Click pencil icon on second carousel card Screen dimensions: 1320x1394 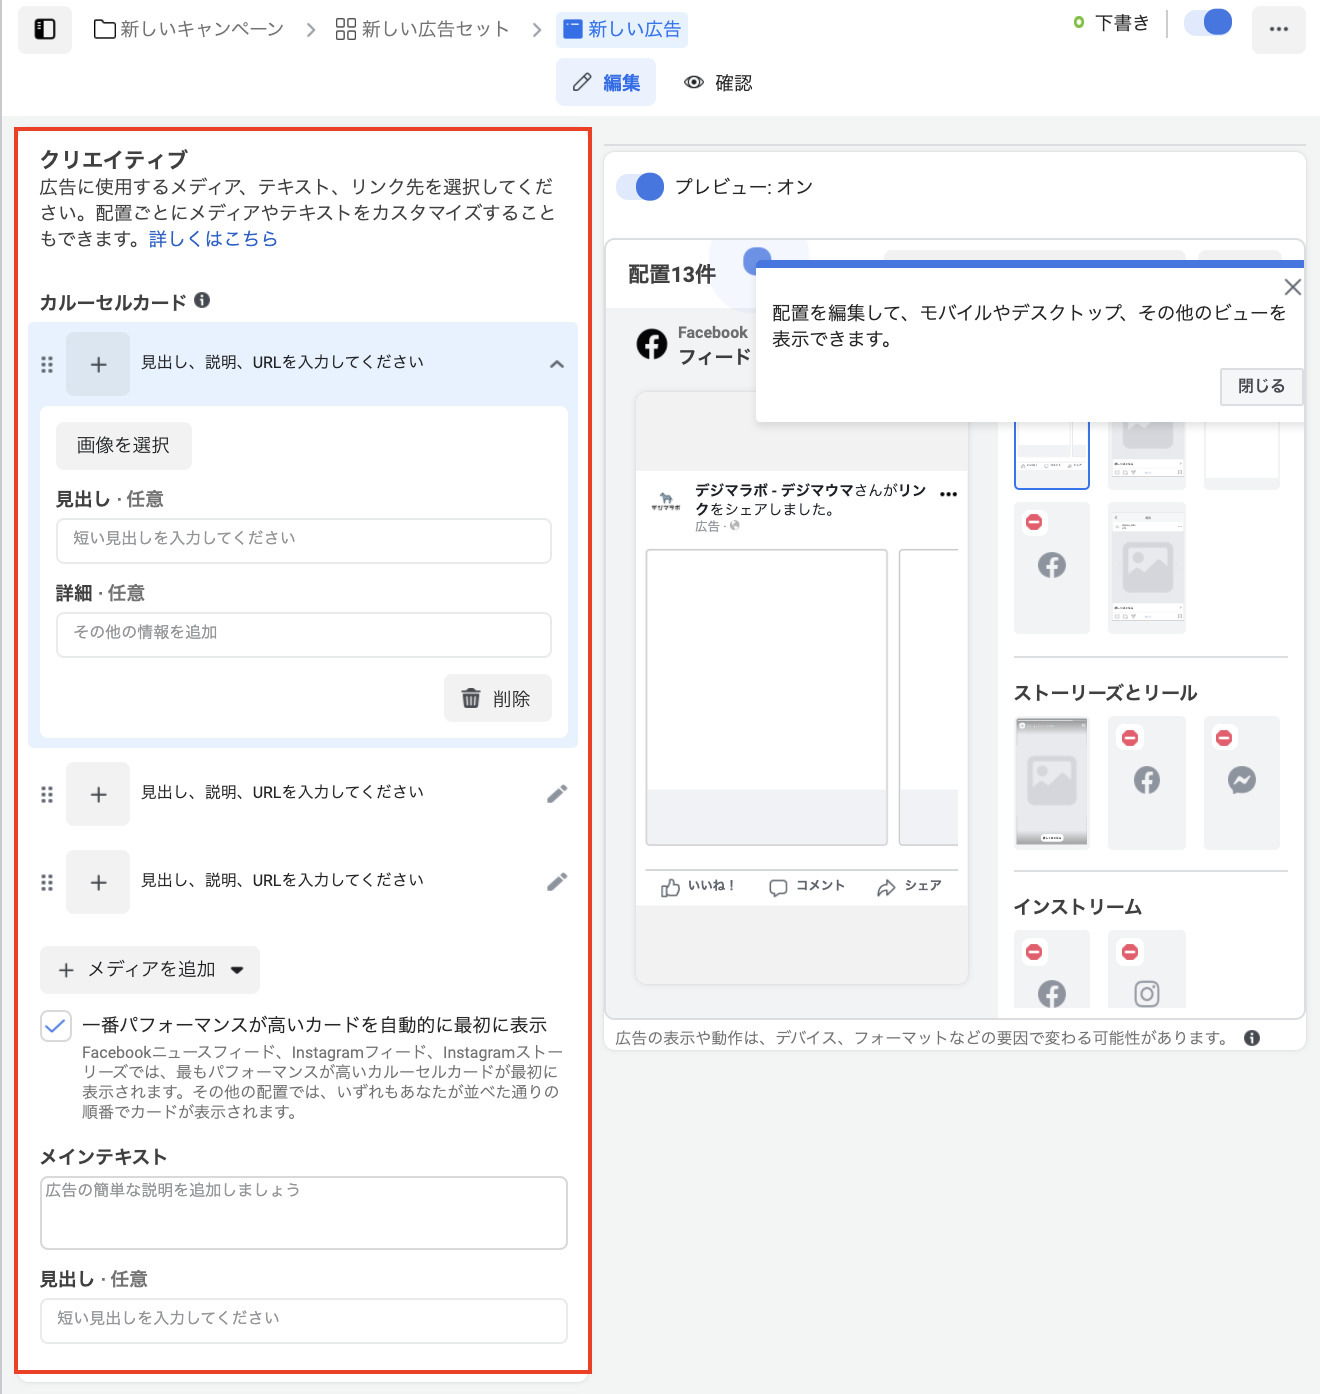click(x=557, y=794)
